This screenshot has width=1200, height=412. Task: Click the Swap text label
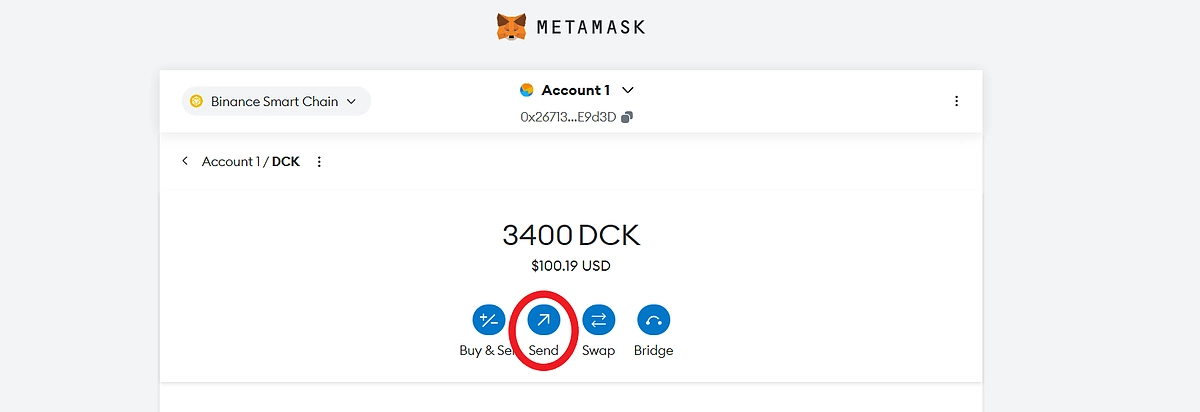[598, 351]
